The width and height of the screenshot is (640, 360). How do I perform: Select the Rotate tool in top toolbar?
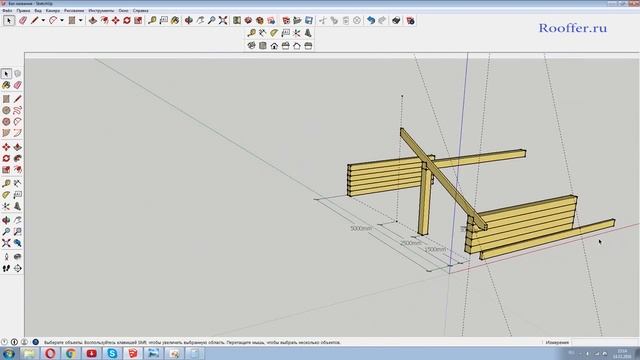(x=127, y=20)
